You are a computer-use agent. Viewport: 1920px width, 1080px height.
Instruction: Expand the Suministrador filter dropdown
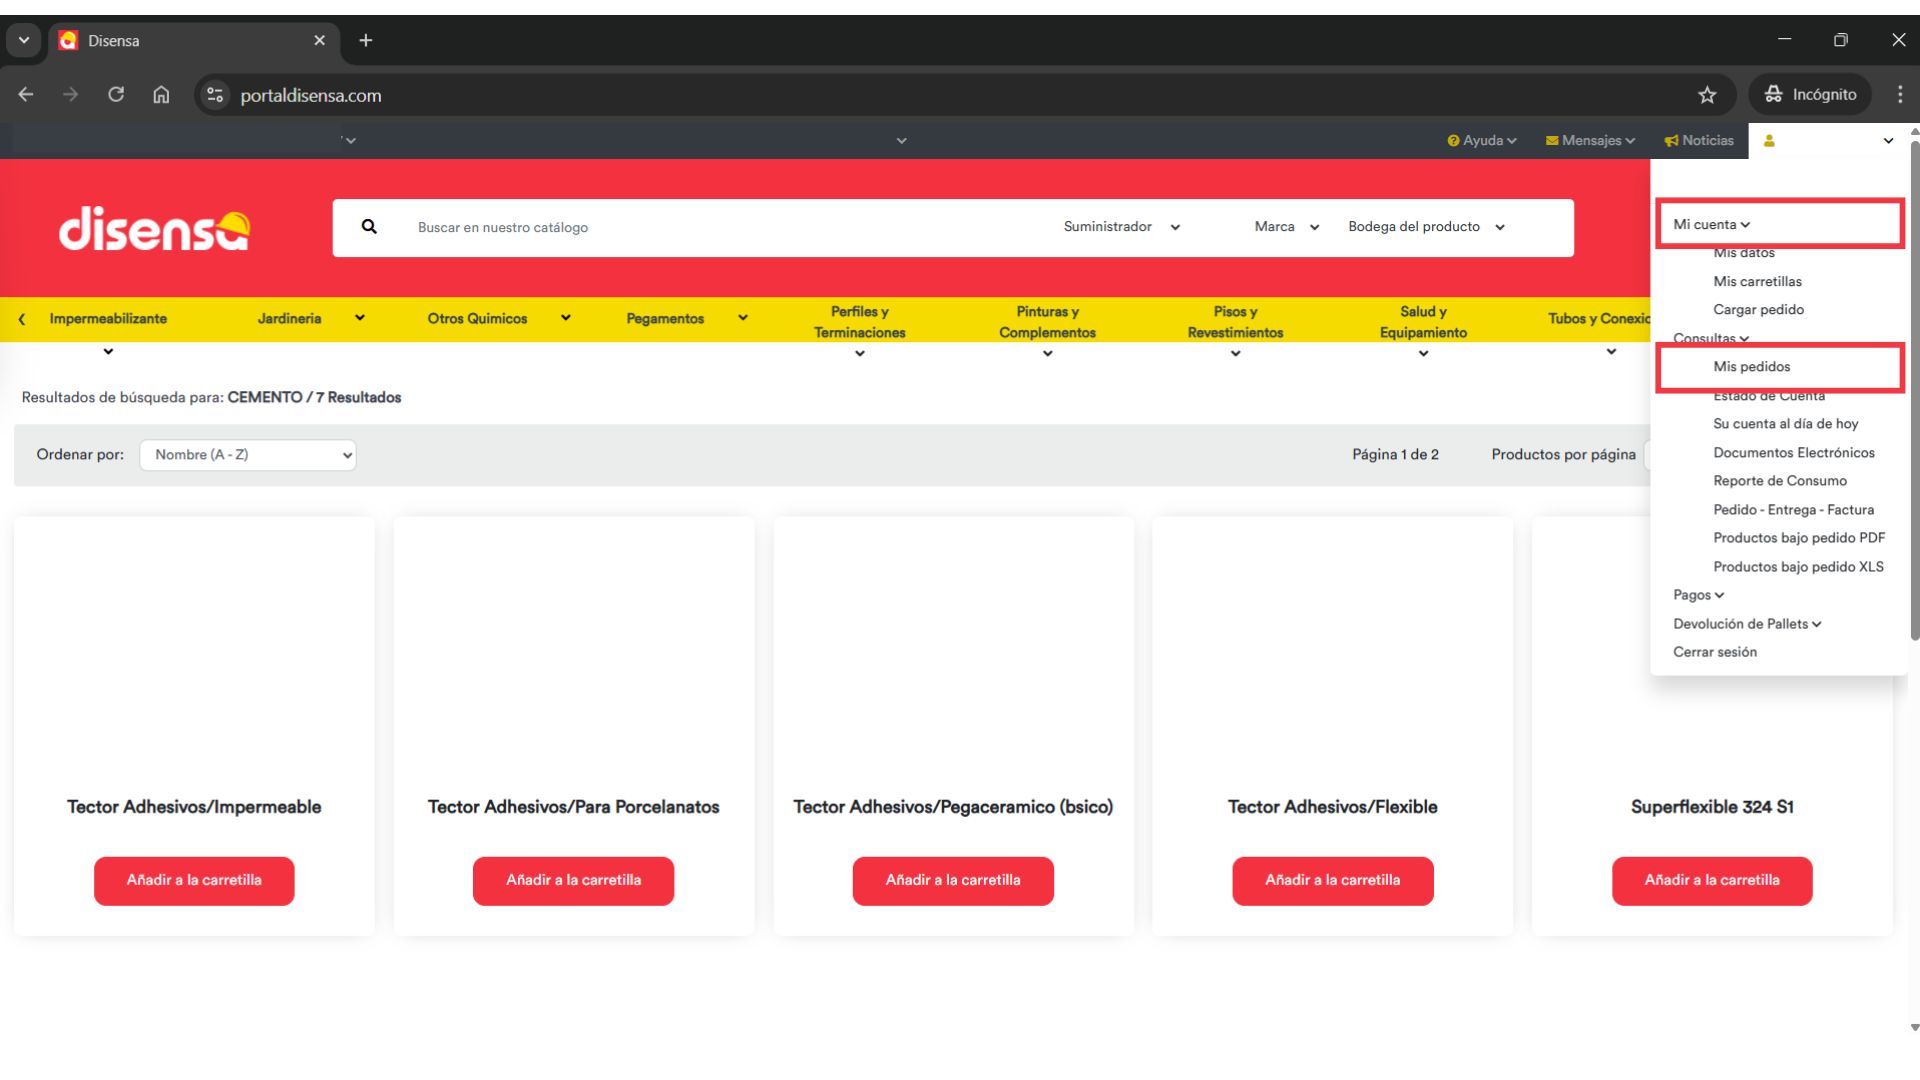[x=1121, y=227]
